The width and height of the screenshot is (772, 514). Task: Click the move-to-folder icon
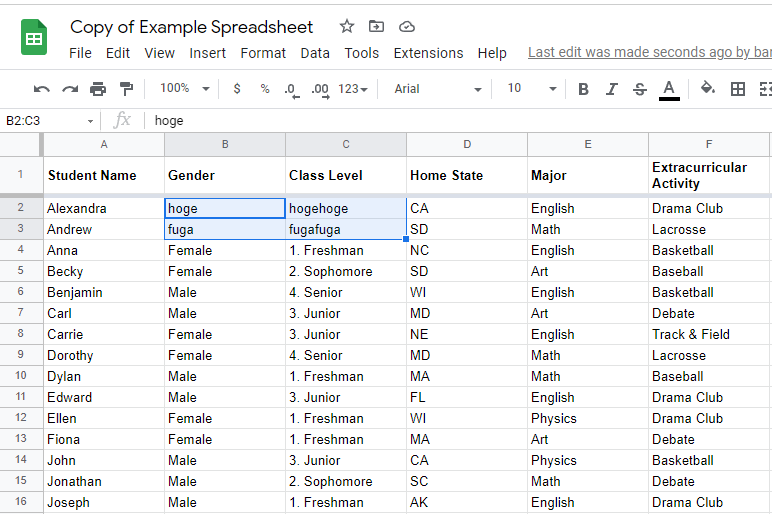pyautogui.click(x=376, y=27)
